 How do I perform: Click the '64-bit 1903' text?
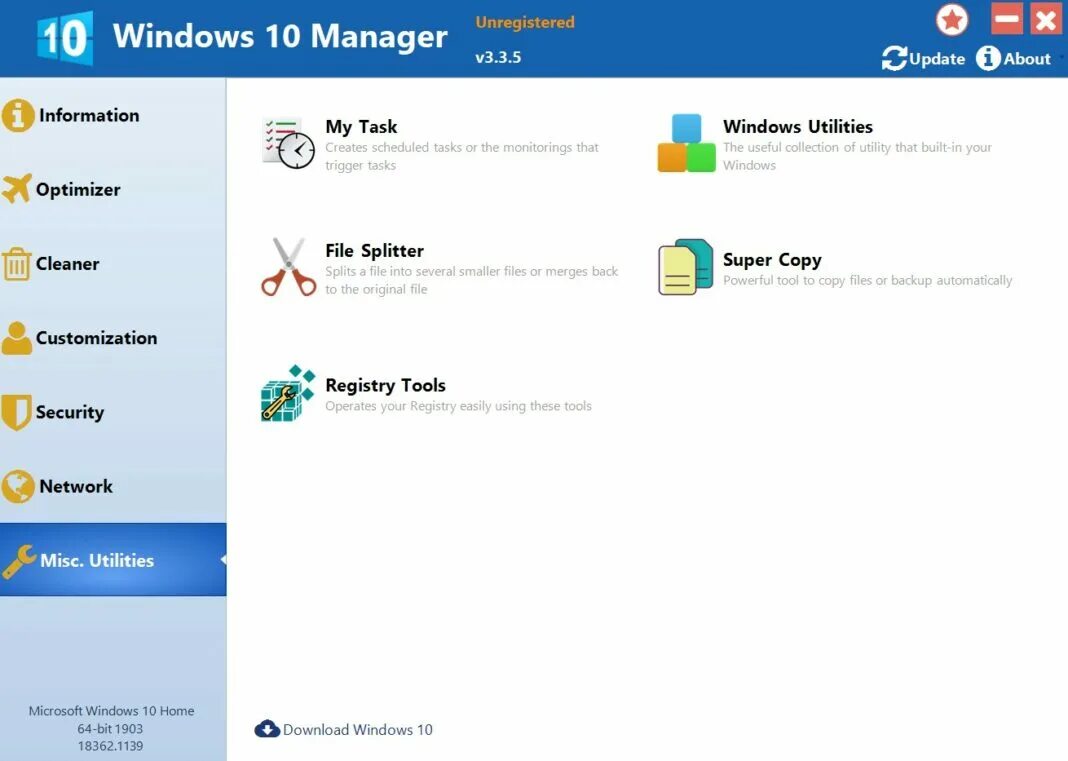point(110,728)
